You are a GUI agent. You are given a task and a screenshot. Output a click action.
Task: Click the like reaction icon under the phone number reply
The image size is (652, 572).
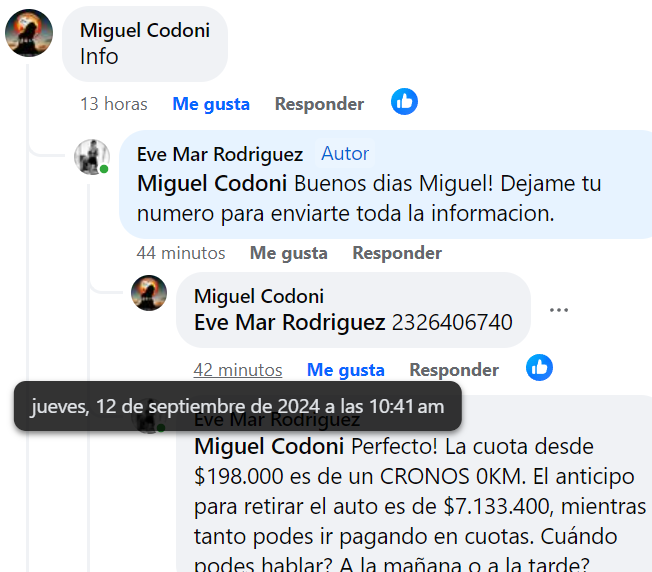pyautogui.click(x=539, y=367)
